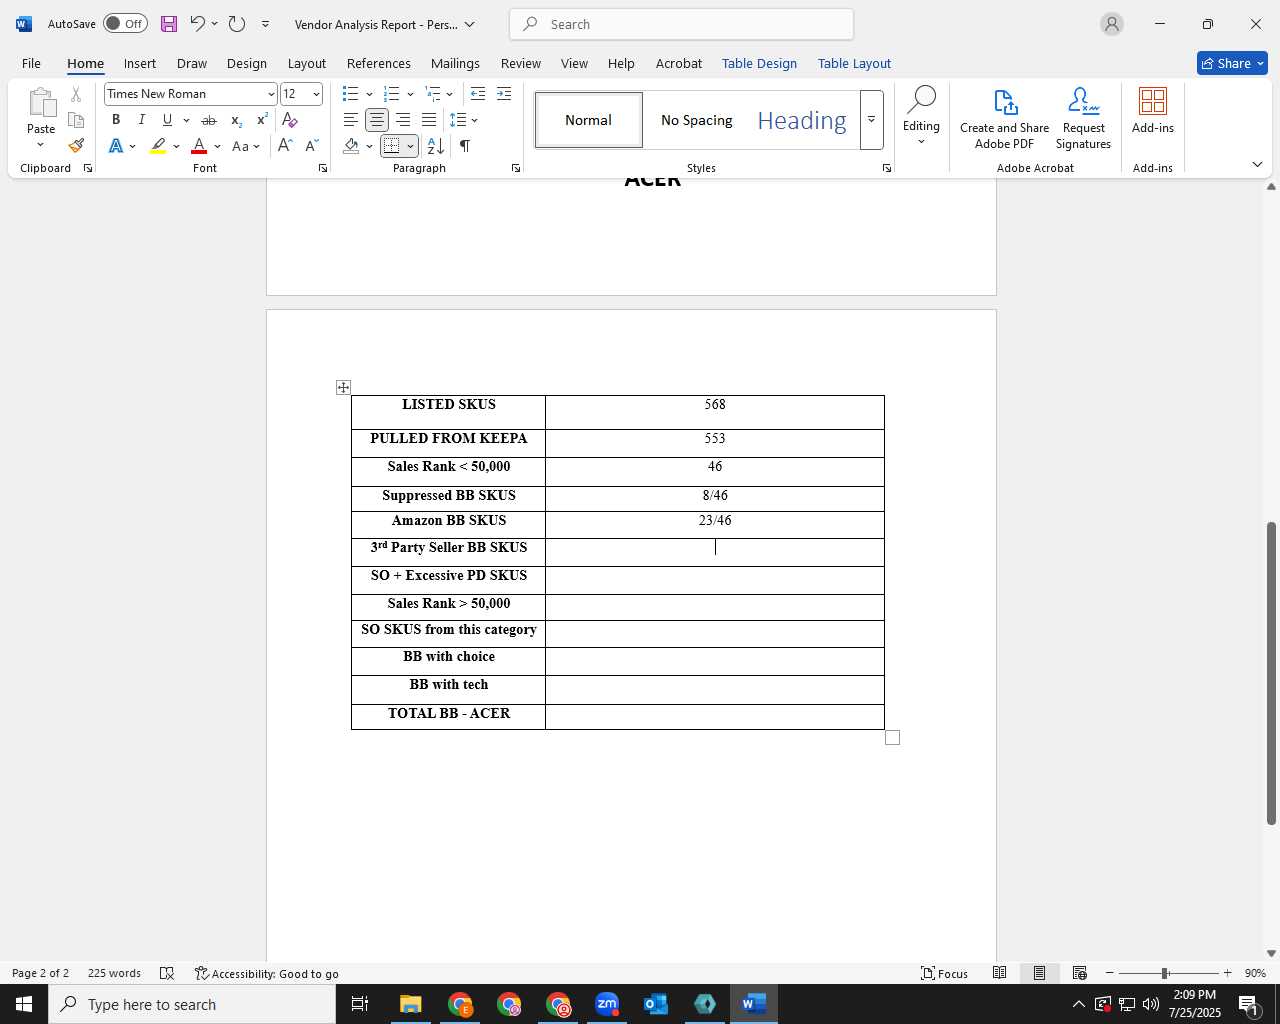Apply Subscript formatting
This screenshot has height=1024, width=1280.
[236, 120]
